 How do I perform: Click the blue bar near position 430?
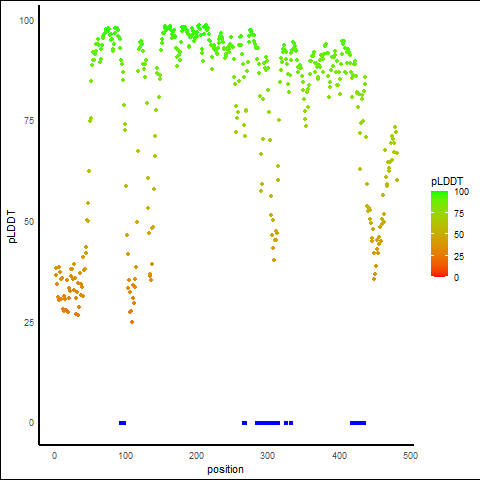[358, 423]
